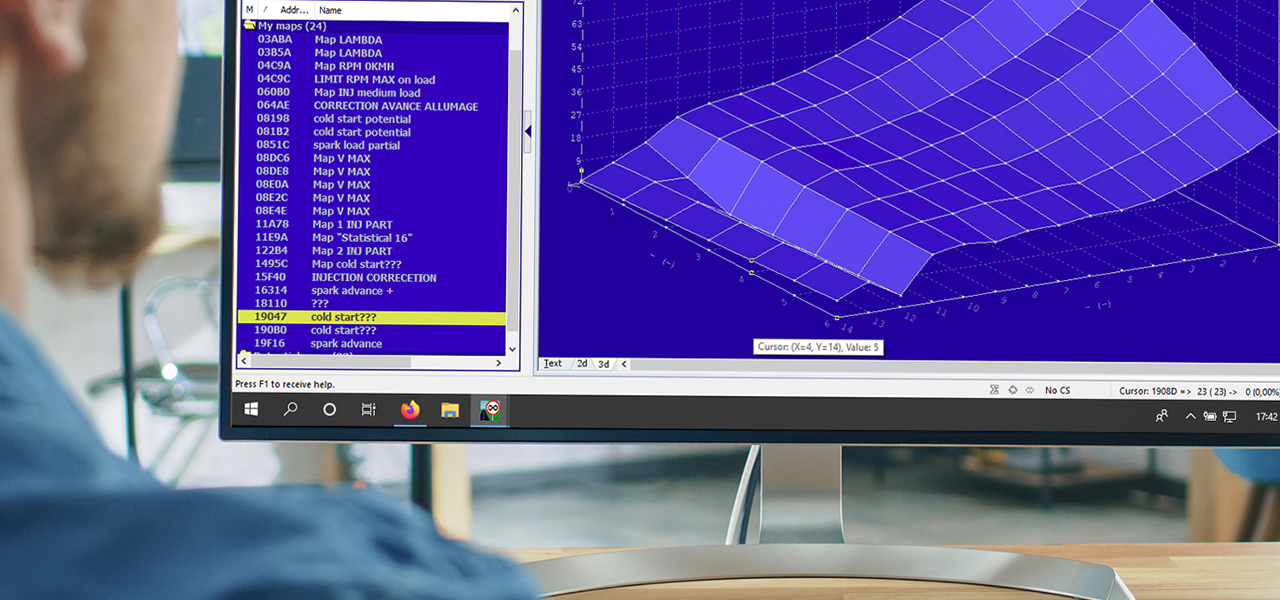Image resolution: width=1280 pixels, height=600 pixels.
Task: Select CORRECTION AVANCE ALLUMAGE map
Action: (x=374, y=106)
